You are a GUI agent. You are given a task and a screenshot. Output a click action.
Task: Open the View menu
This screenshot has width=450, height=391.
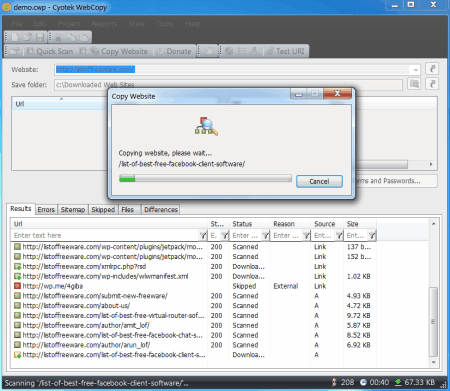[137, 24]
